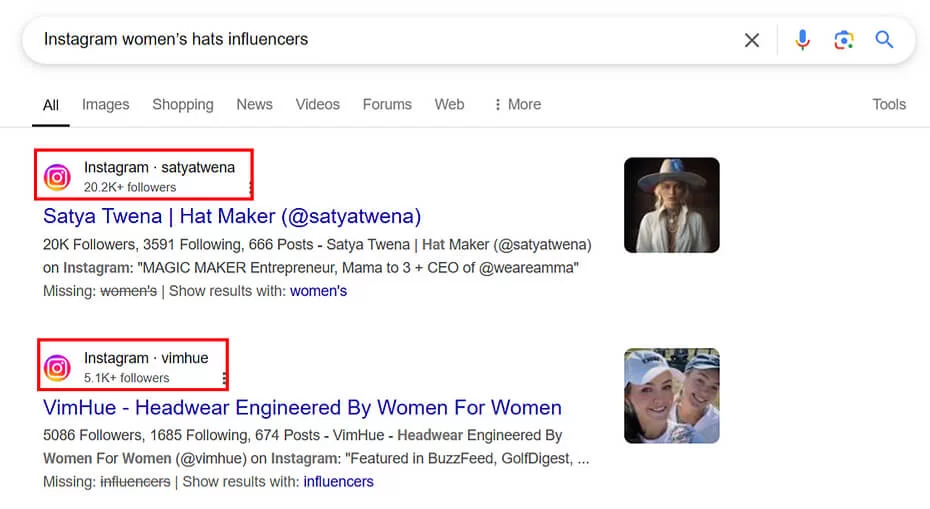Click the struck-through influencers missing term

(135, 482)
